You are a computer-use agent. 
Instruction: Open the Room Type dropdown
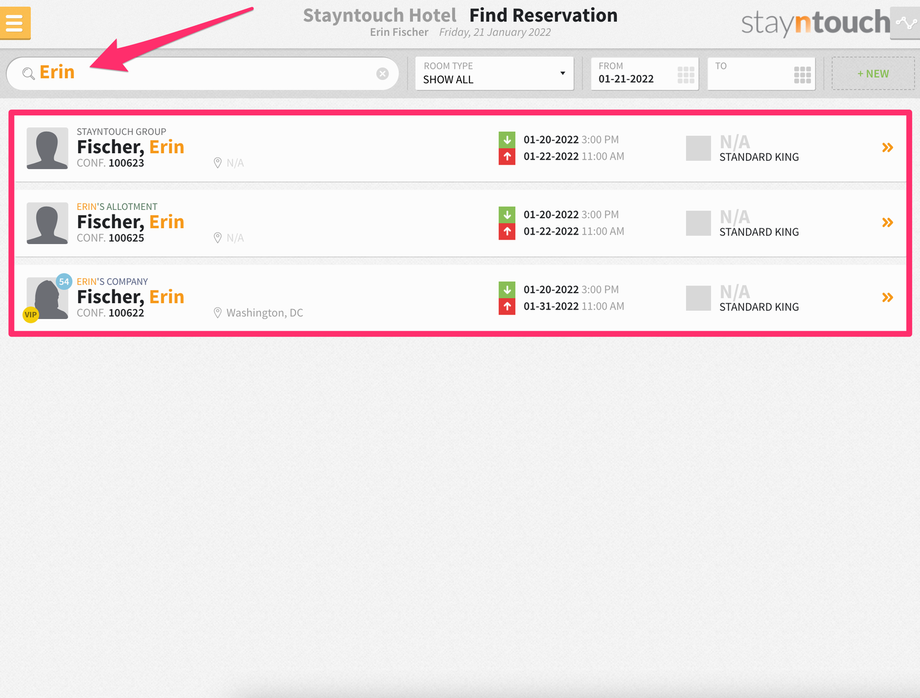pyautogui.click(x=494, y=73)
